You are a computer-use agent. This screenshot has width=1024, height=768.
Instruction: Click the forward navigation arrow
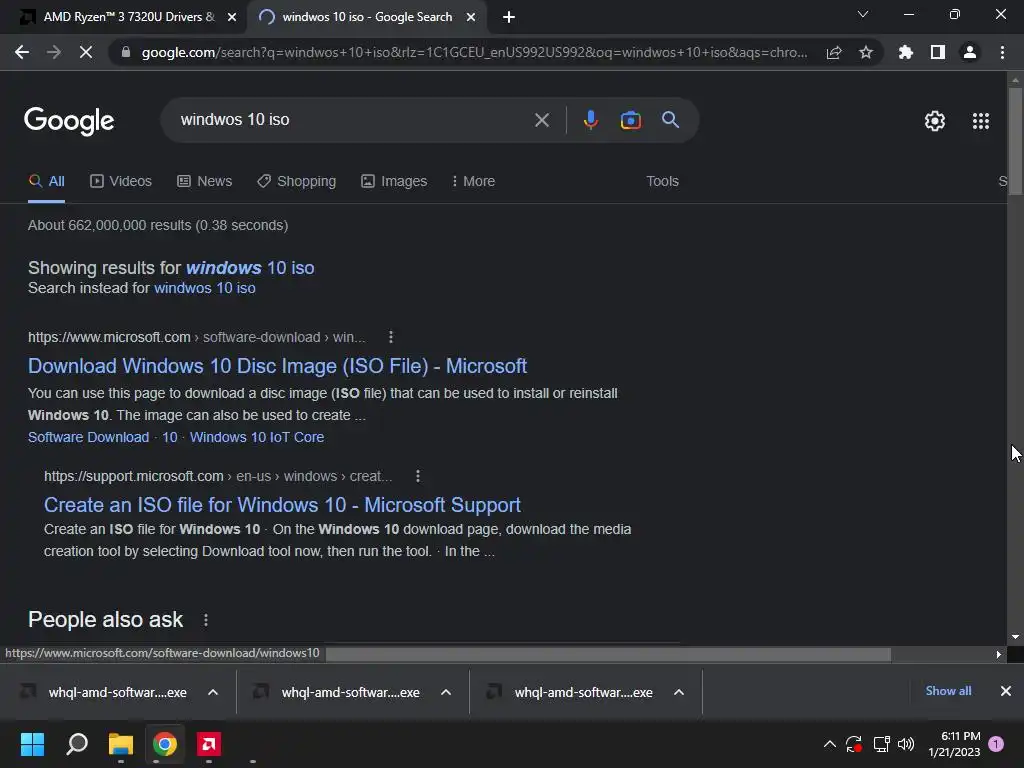click(54, 52)
